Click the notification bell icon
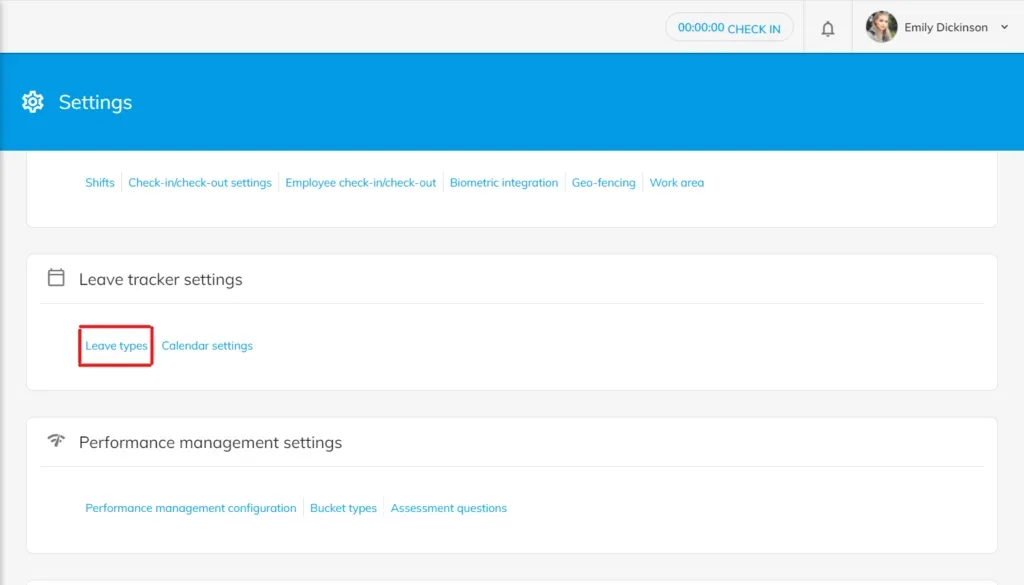 click(x=827, y=28)
